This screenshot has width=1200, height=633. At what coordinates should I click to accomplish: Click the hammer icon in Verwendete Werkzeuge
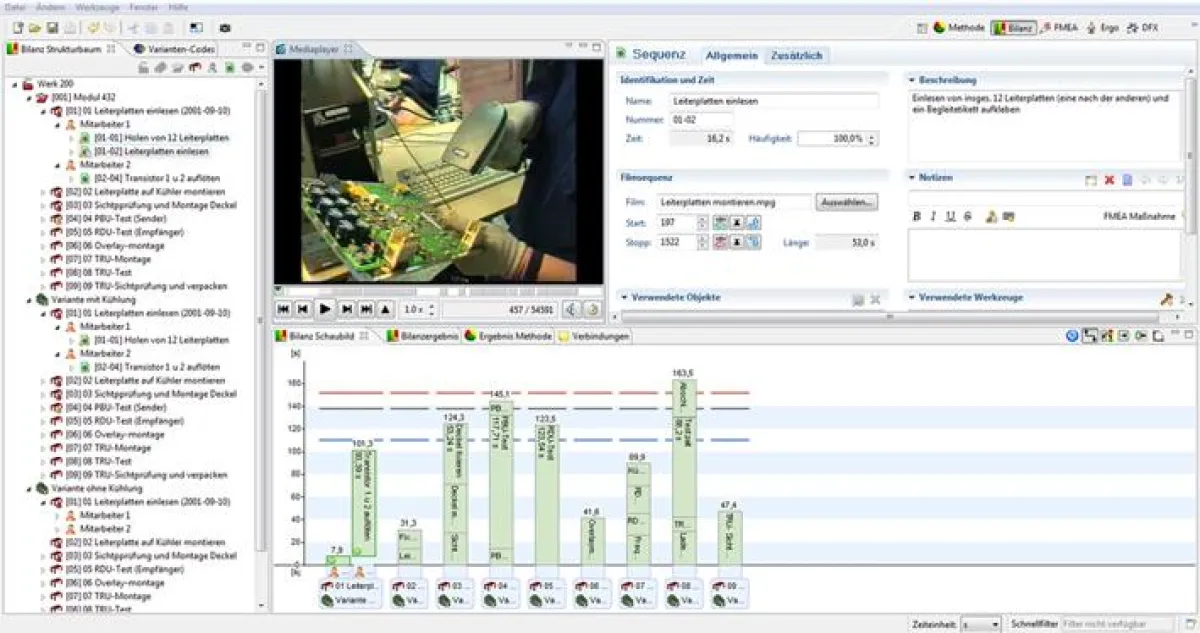click(1165, 298)
